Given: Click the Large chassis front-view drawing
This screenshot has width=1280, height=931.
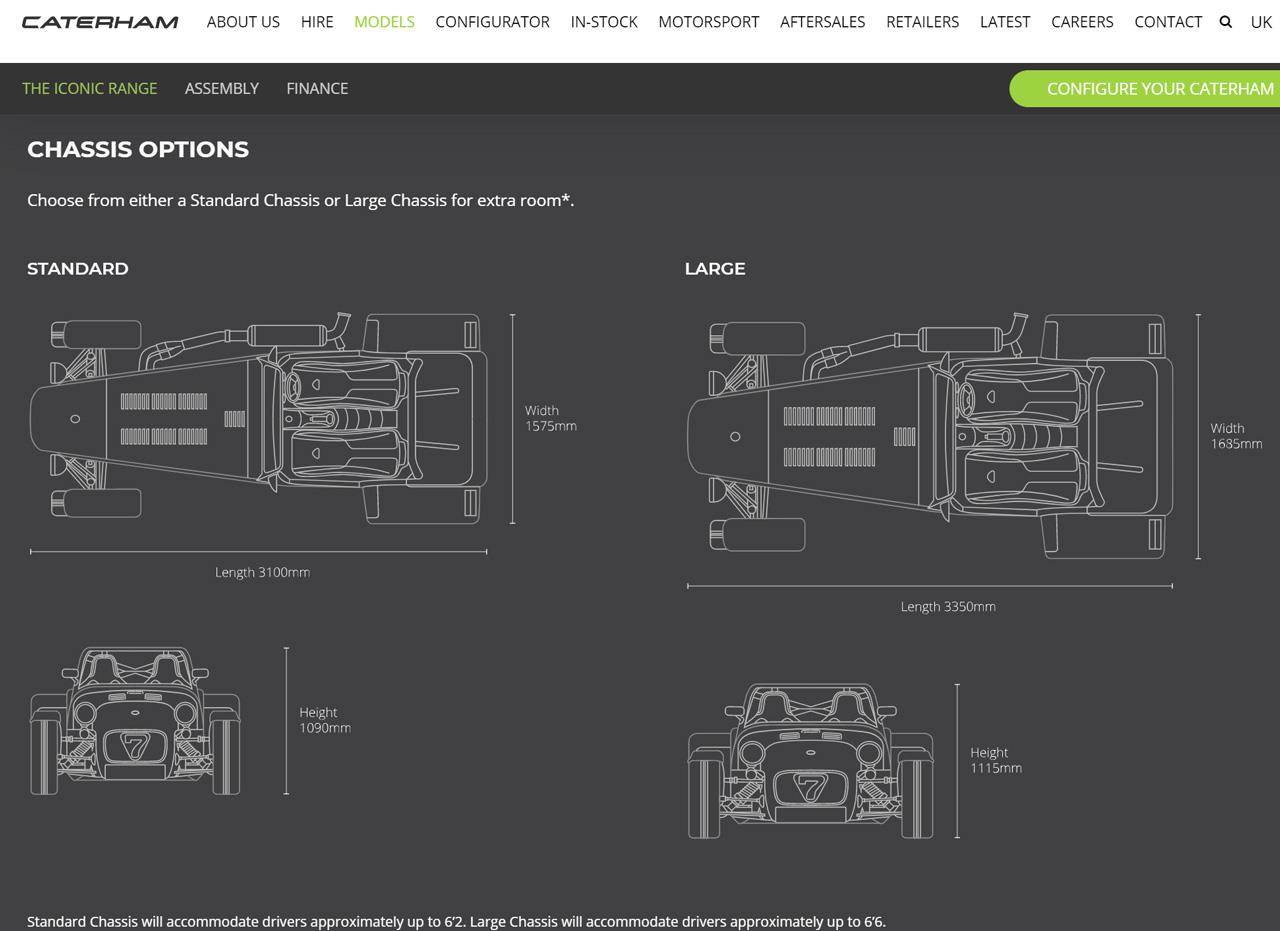Looking at the screenshot, I should pyautogui.click(x=810, y=761).
